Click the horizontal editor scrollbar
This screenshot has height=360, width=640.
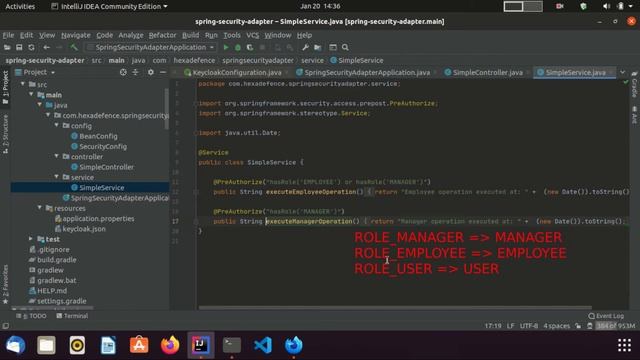[395, 307]
